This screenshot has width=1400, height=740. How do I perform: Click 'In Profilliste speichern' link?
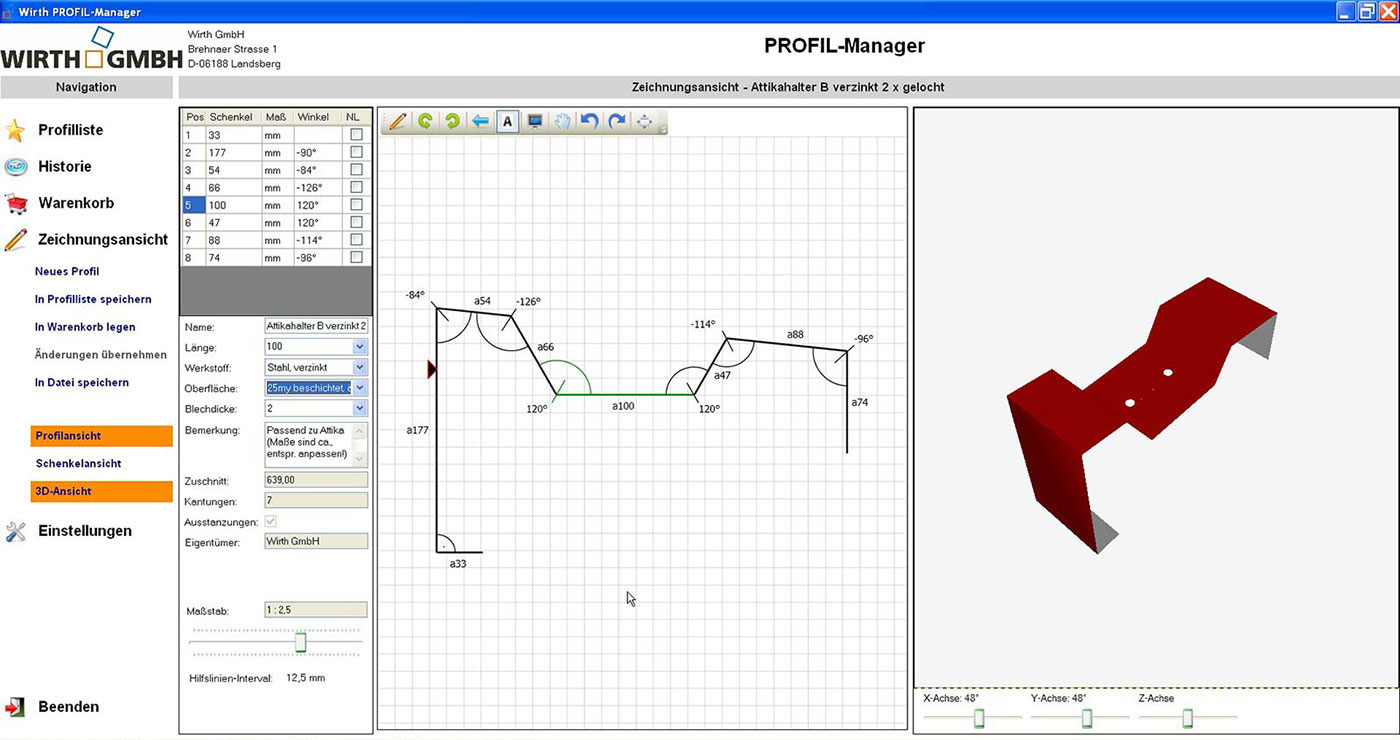point(93,299)
